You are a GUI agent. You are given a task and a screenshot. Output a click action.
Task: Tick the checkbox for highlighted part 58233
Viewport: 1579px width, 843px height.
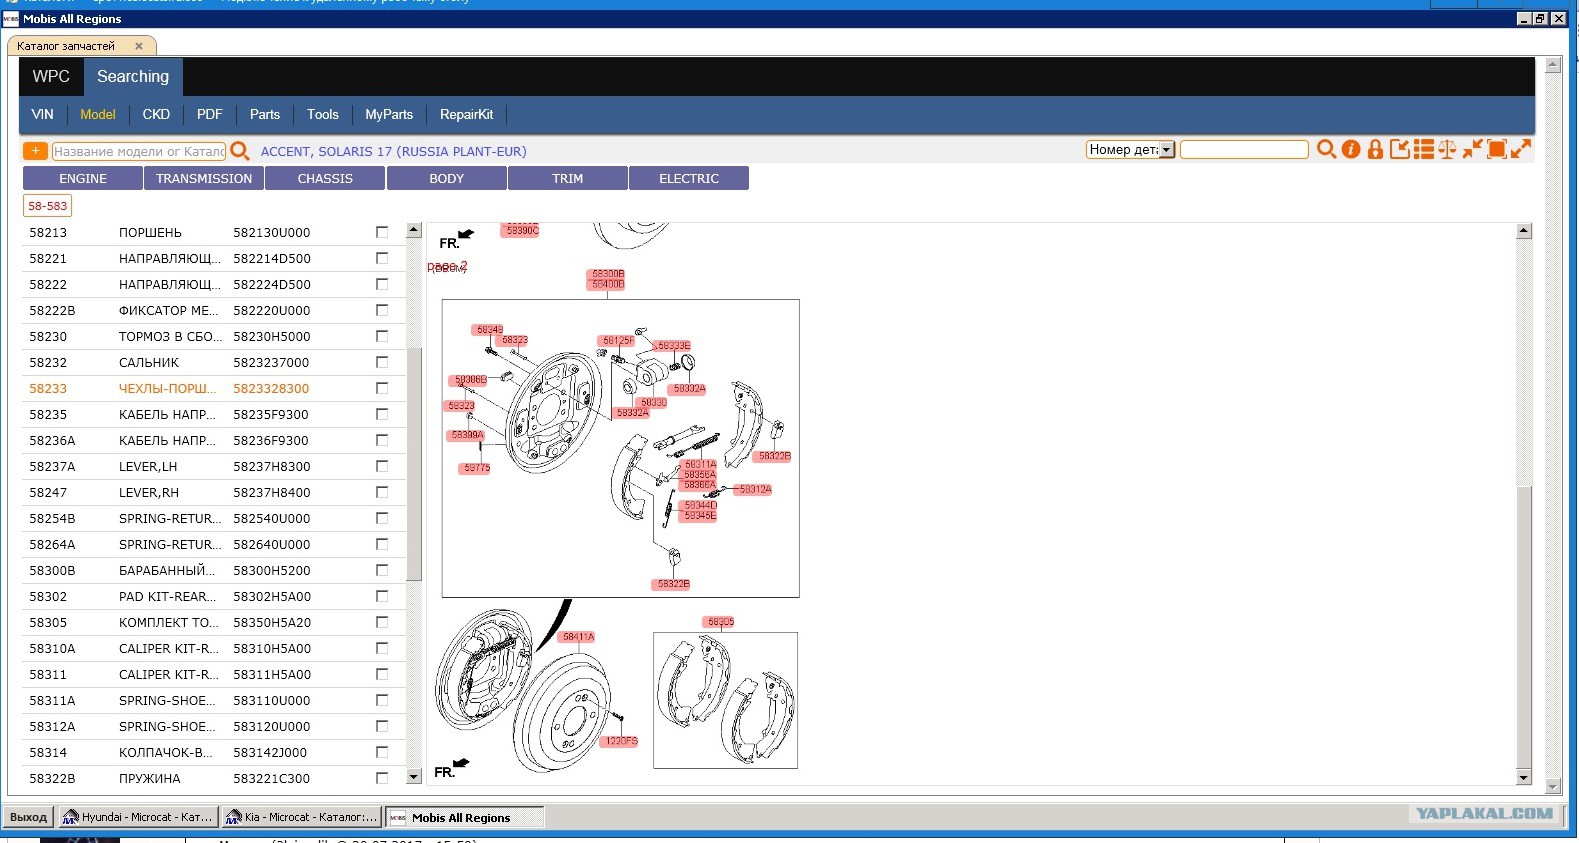(382, 388)
